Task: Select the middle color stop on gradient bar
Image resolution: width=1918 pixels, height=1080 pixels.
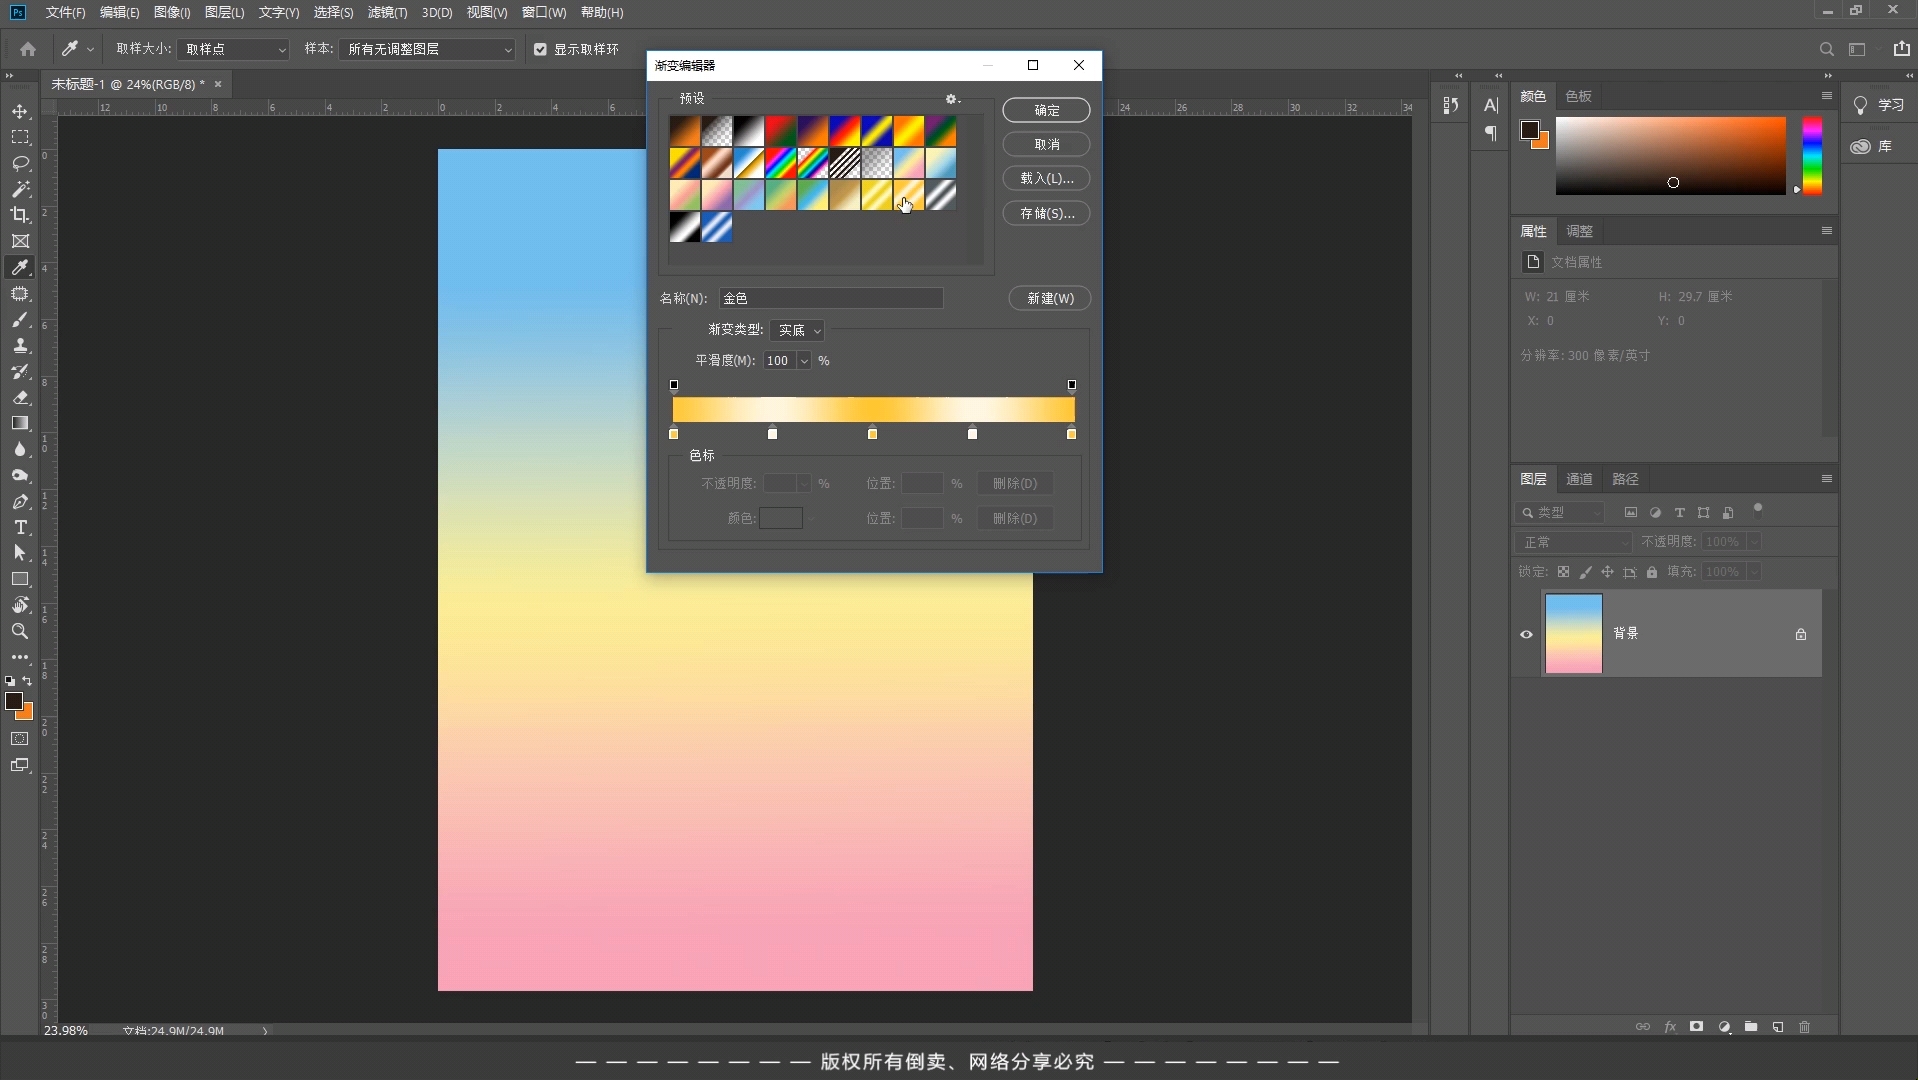Action: click(x=872, y=434)
